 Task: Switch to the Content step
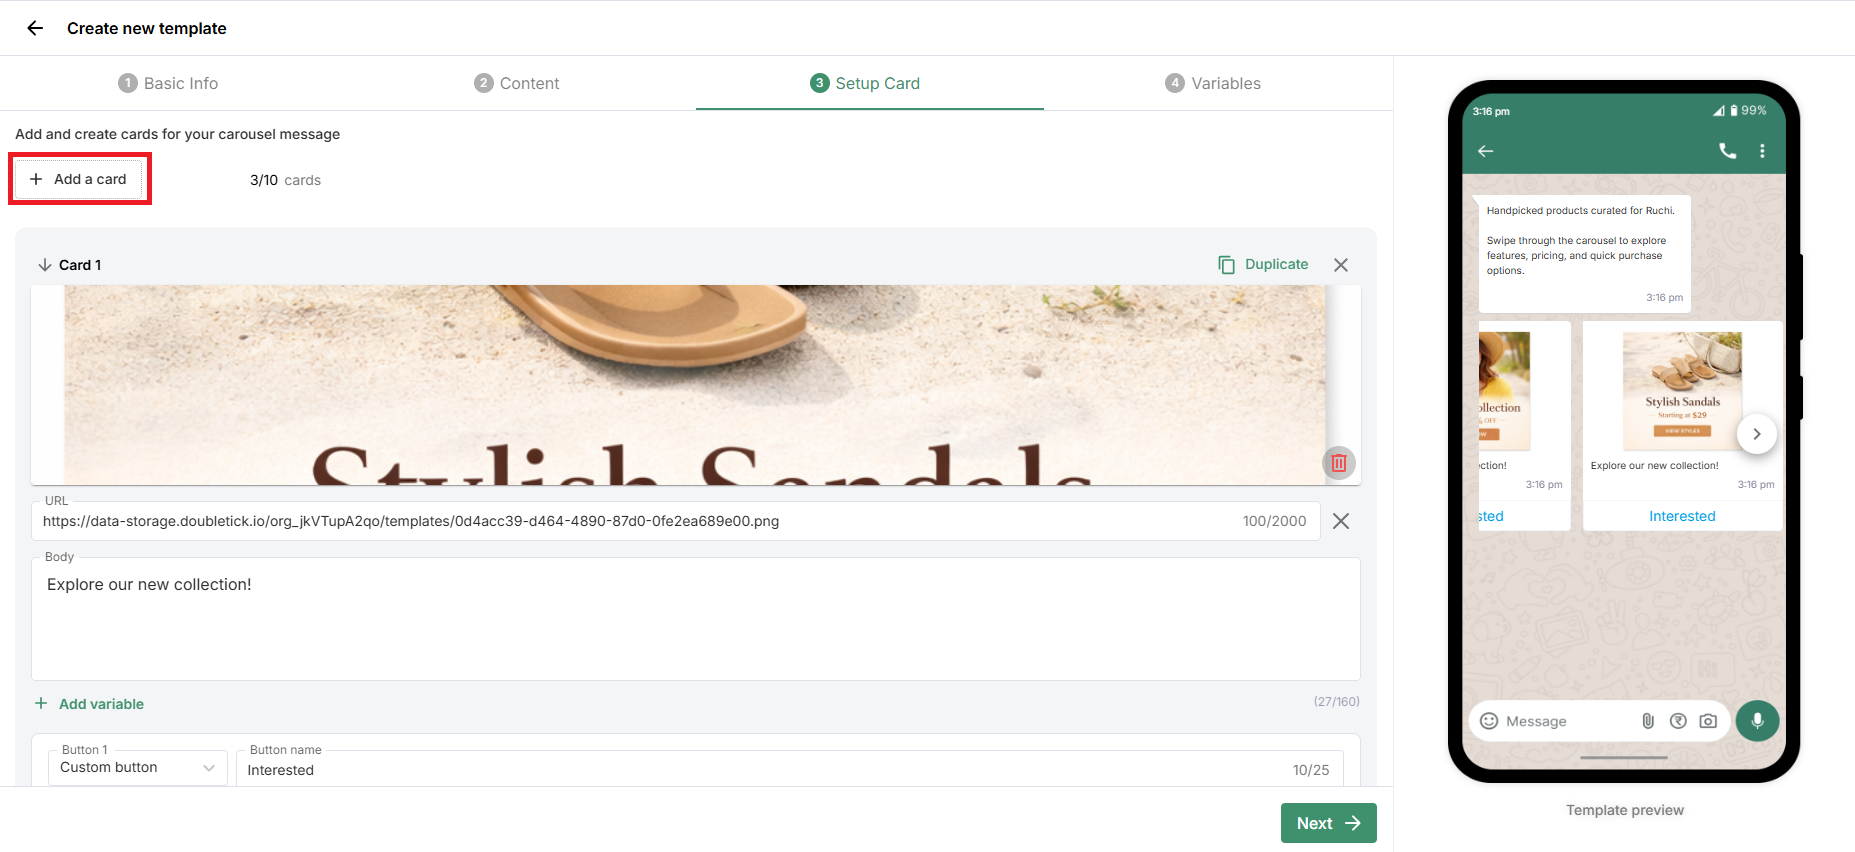click(517, 83)
